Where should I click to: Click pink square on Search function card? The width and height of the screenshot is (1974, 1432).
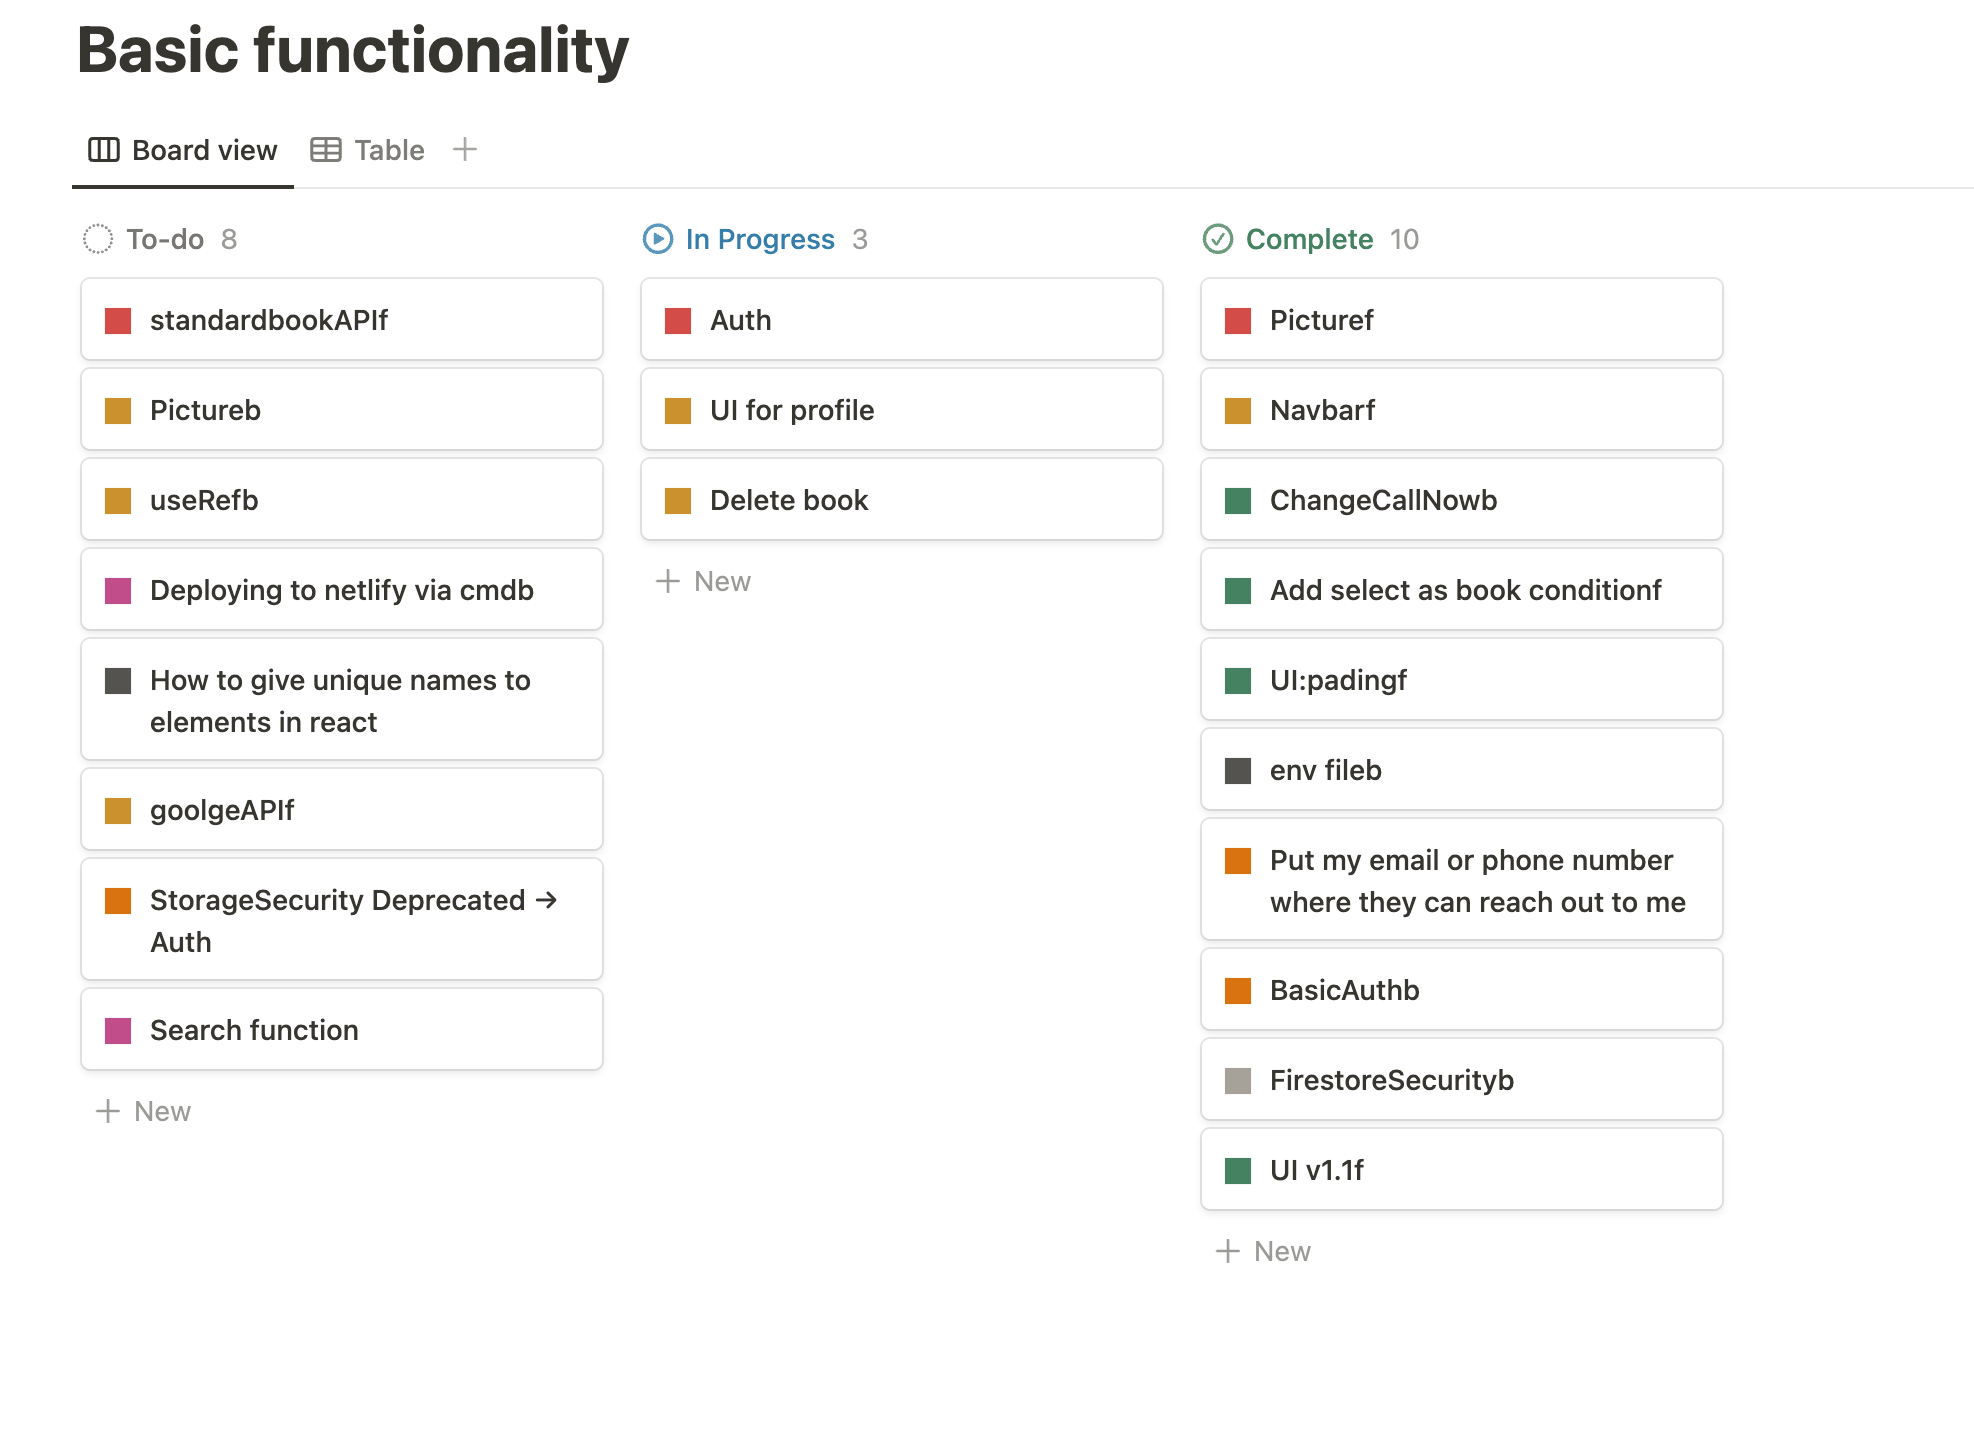[x=118, y=1031]
